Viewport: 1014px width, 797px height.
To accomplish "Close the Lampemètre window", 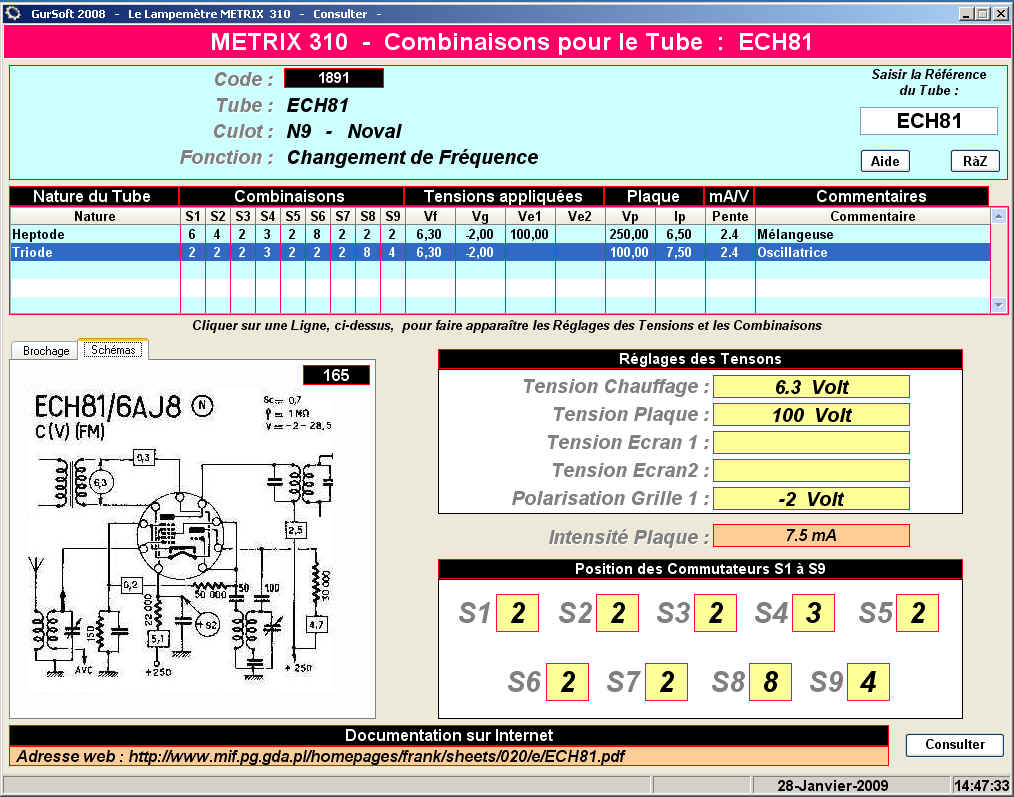I will (x=1000, y=14).
